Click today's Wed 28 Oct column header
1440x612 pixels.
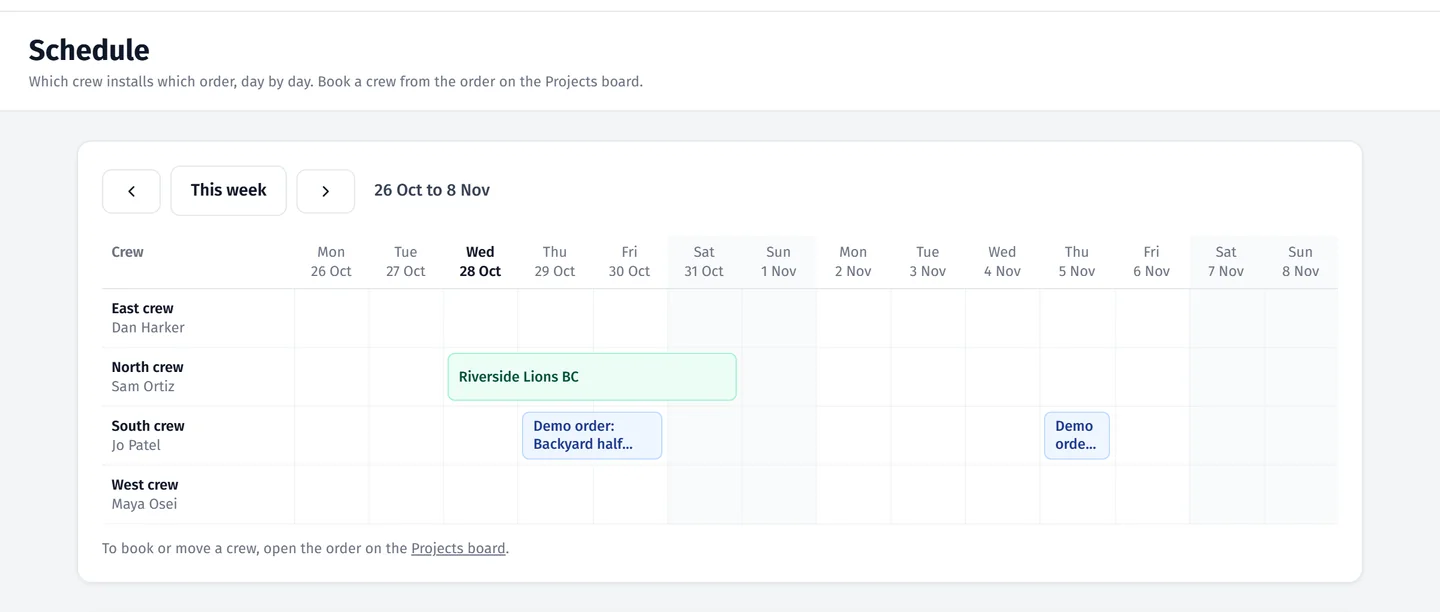480,262
